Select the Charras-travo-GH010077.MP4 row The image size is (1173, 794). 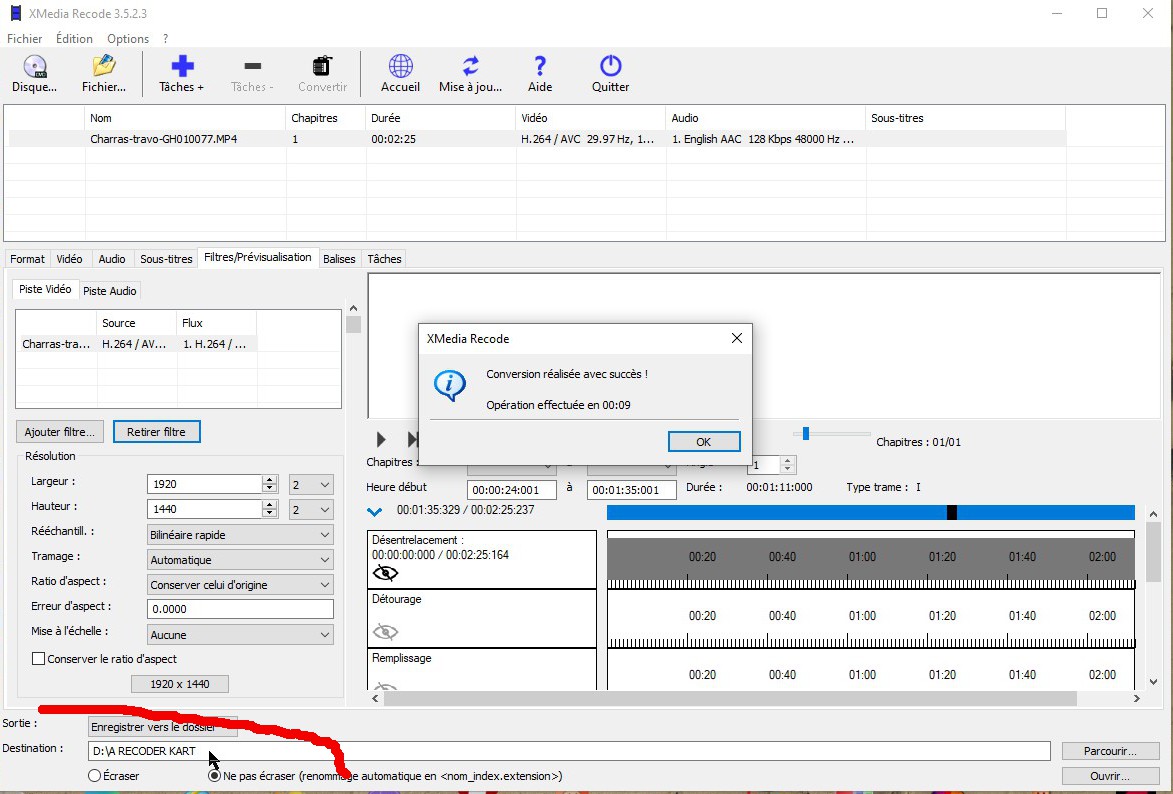[x=537, y=139]
